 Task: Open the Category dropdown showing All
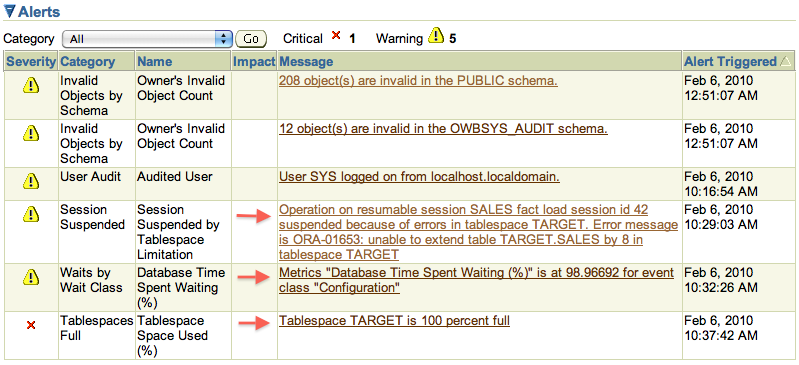tap(147, 39)
